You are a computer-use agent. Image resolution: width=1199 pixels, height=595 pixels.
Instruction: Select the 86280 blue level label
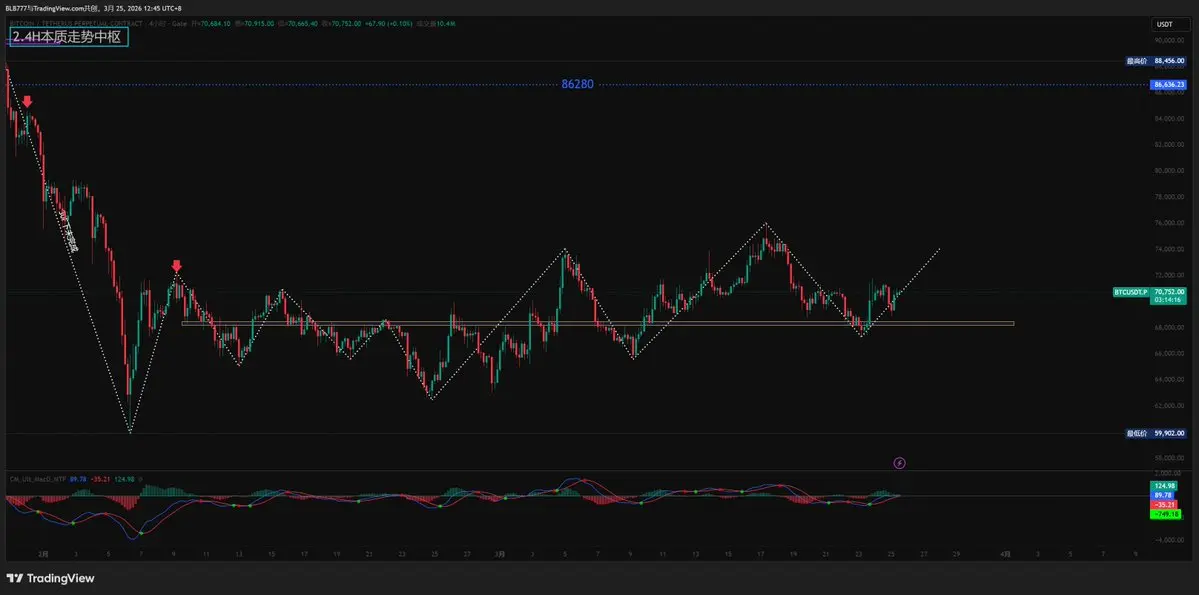(x=577, y=84)
